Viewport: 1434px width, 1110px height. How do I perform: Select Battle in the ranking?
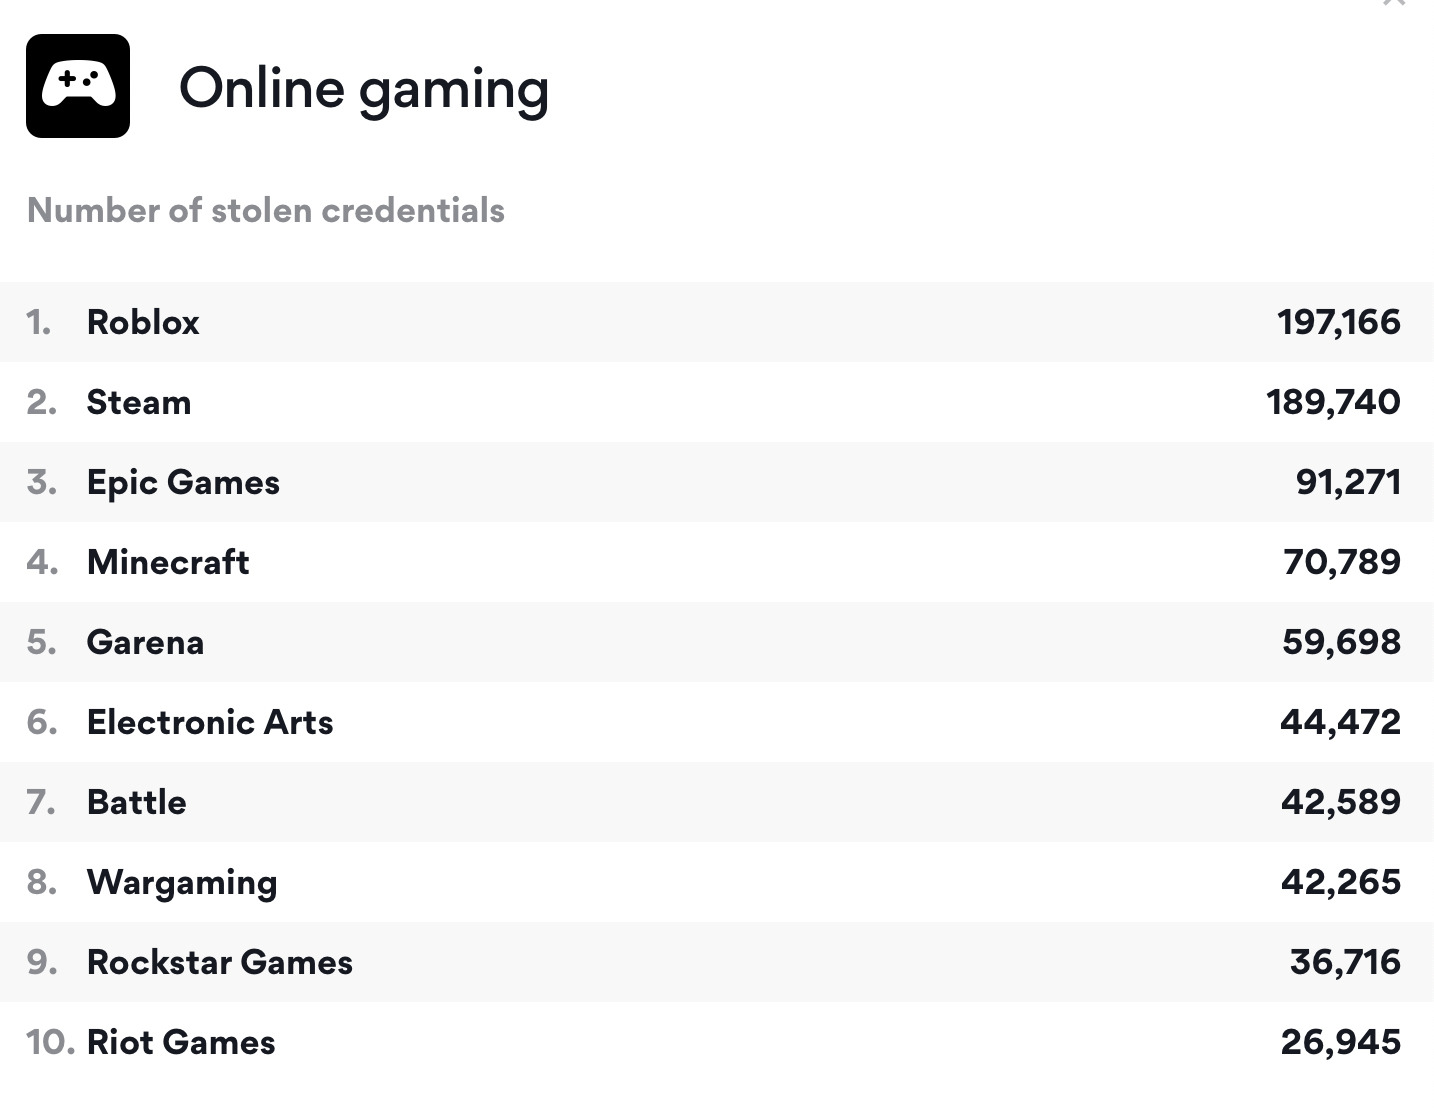click(136, 802)
